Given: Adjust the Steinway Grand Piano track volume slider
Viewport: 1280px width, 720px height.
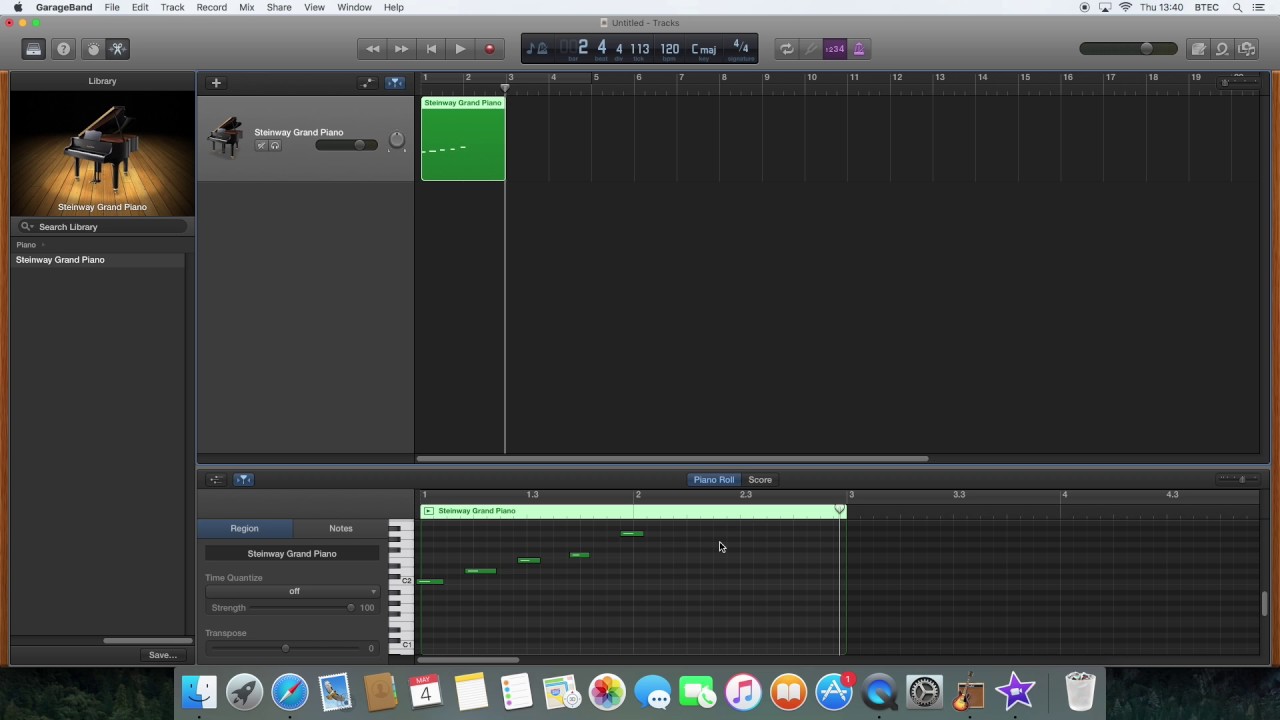Looking at the screenshot, I should point(347,145).
